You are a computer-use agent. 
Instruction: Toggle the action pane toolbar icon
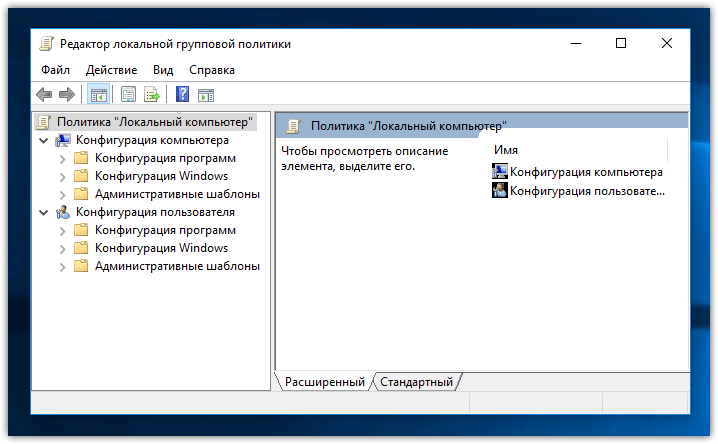206,95
